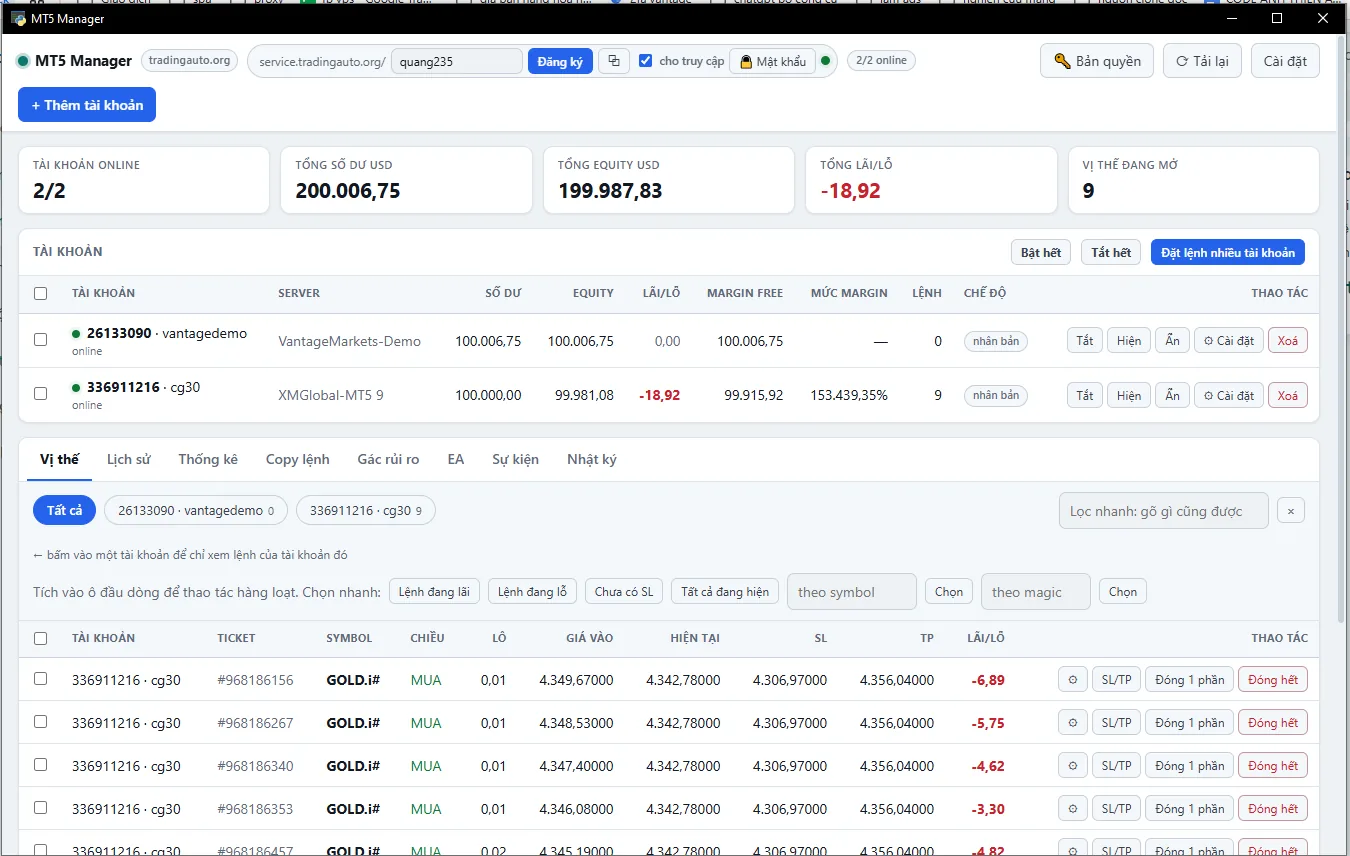
Task: Click Đặt lệnh nhiều tài khoản button
Action: tap(1228, 252)
